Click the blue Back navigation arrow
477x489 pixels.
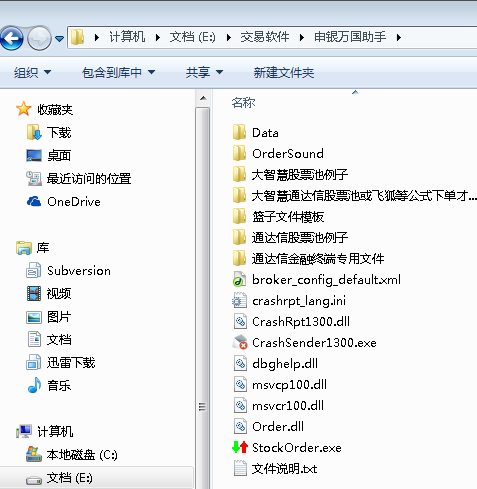coord(12,38)
